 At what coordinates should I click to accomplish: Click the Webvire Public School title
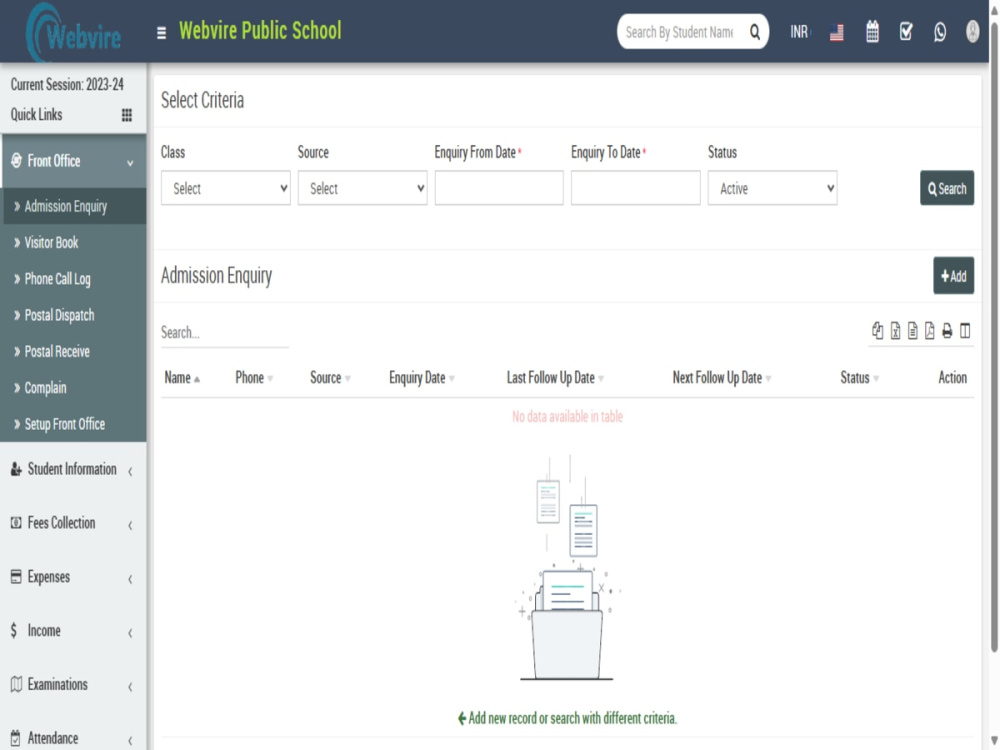click(x=260, y=31)
